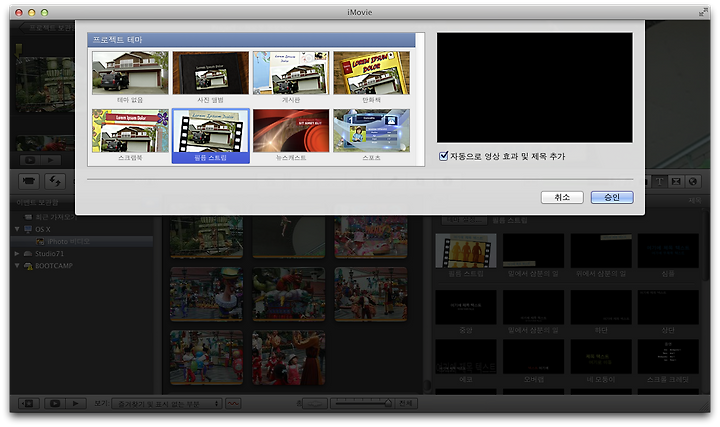Select 최근 가져오기 in event library
The image size is (720, 427).
(56, 217)
